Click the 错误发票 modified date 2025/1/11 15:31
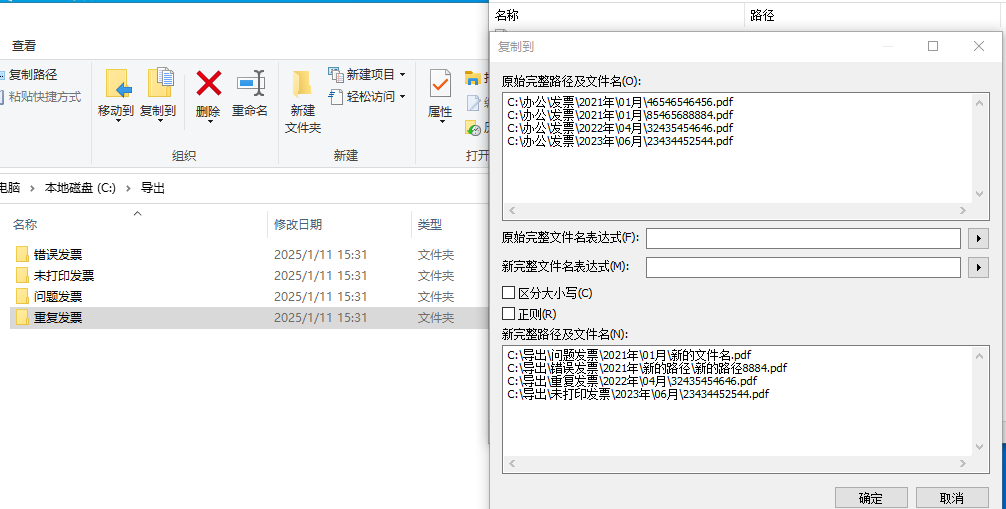Image resolution: width=1006 pixels, height=509 pixels. [x=320, y=254]
